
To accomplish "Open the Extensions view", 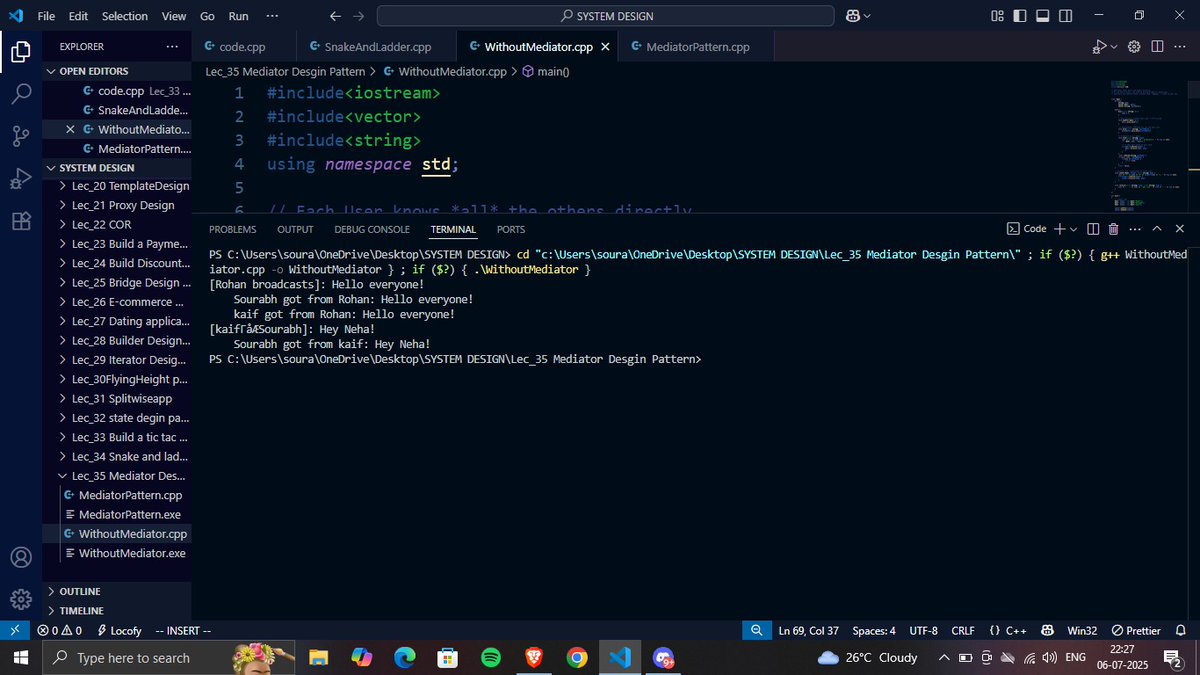I will click(x=20, y=221).
